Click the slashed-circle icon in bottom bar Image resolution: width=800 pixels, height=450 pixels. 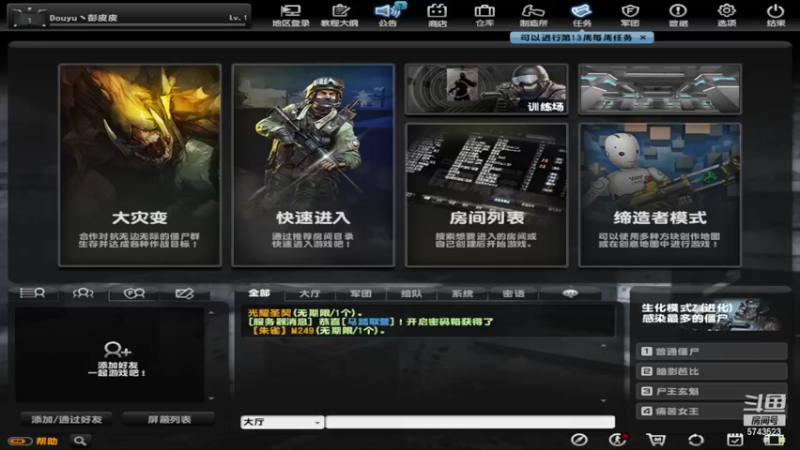coord(579,439)
